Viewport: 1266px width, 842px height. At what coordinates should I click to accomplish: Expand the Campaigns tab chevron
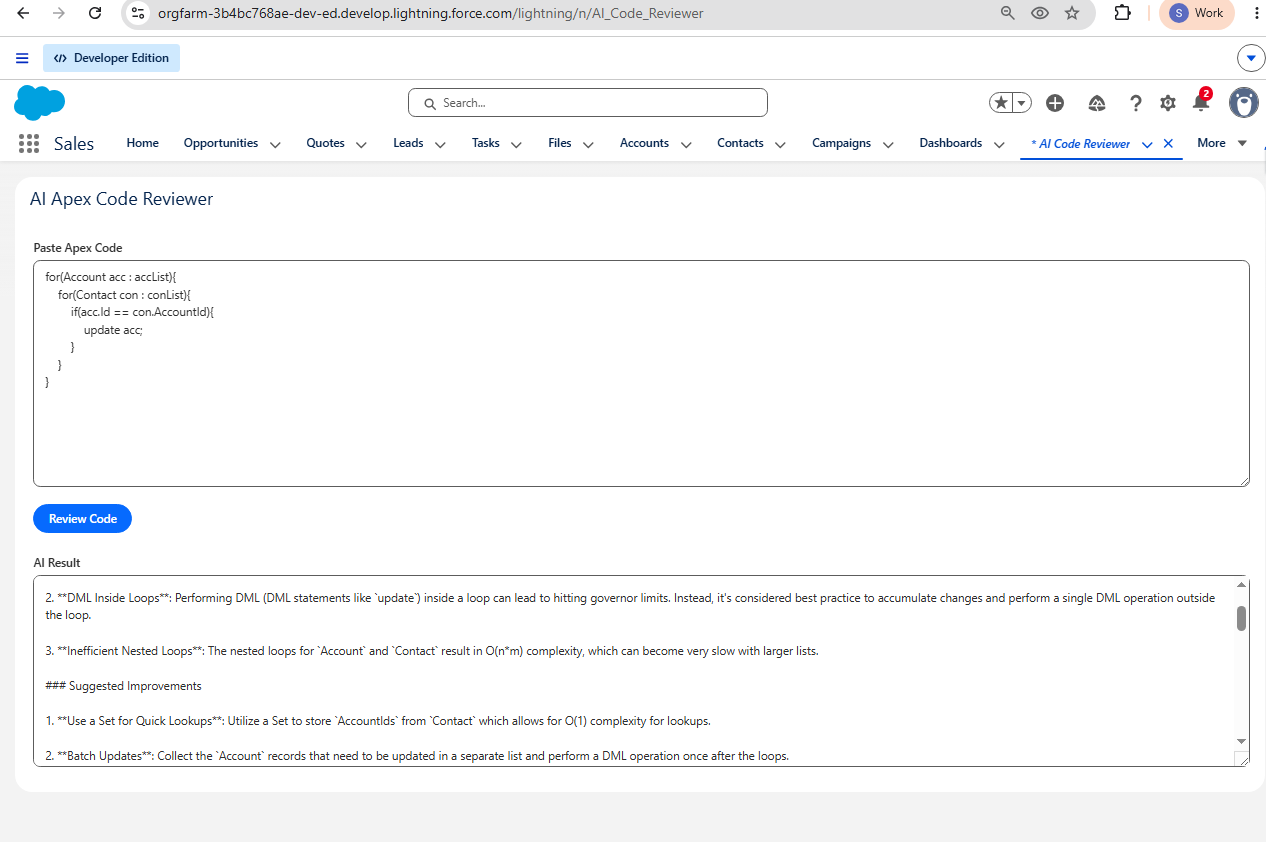(888, 144)
